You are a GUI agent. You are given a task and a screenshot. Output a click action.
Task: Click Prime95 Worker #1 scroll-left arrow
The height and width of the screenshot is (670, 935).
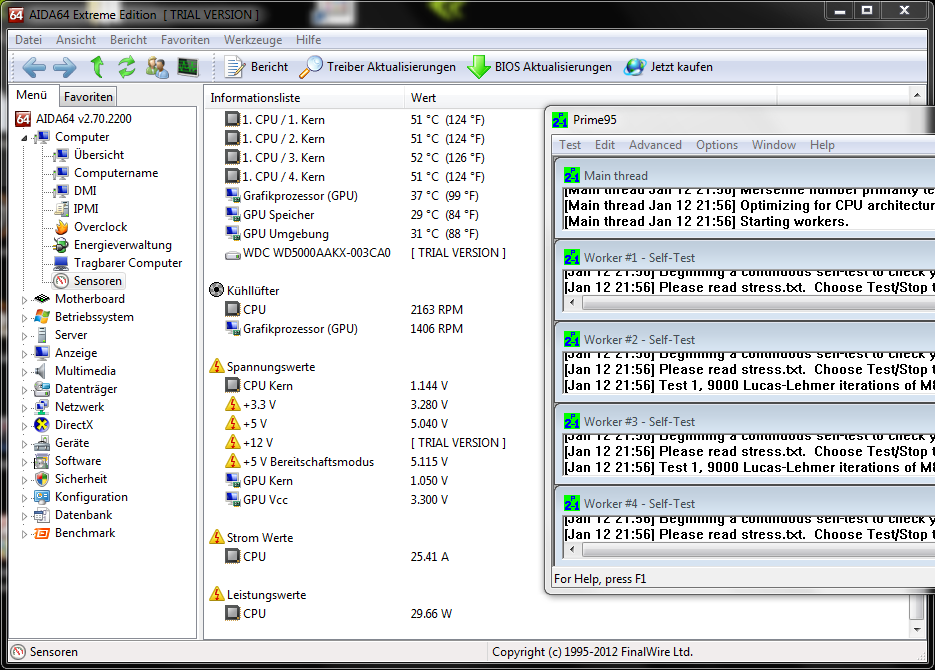[x=573, y=302]
